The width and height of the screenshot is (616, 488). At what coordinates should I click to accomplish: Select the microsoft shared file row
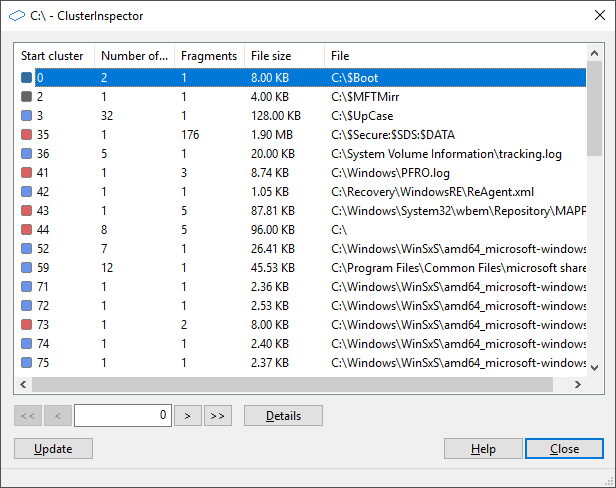pyautogui.click(x=301, y=268)
